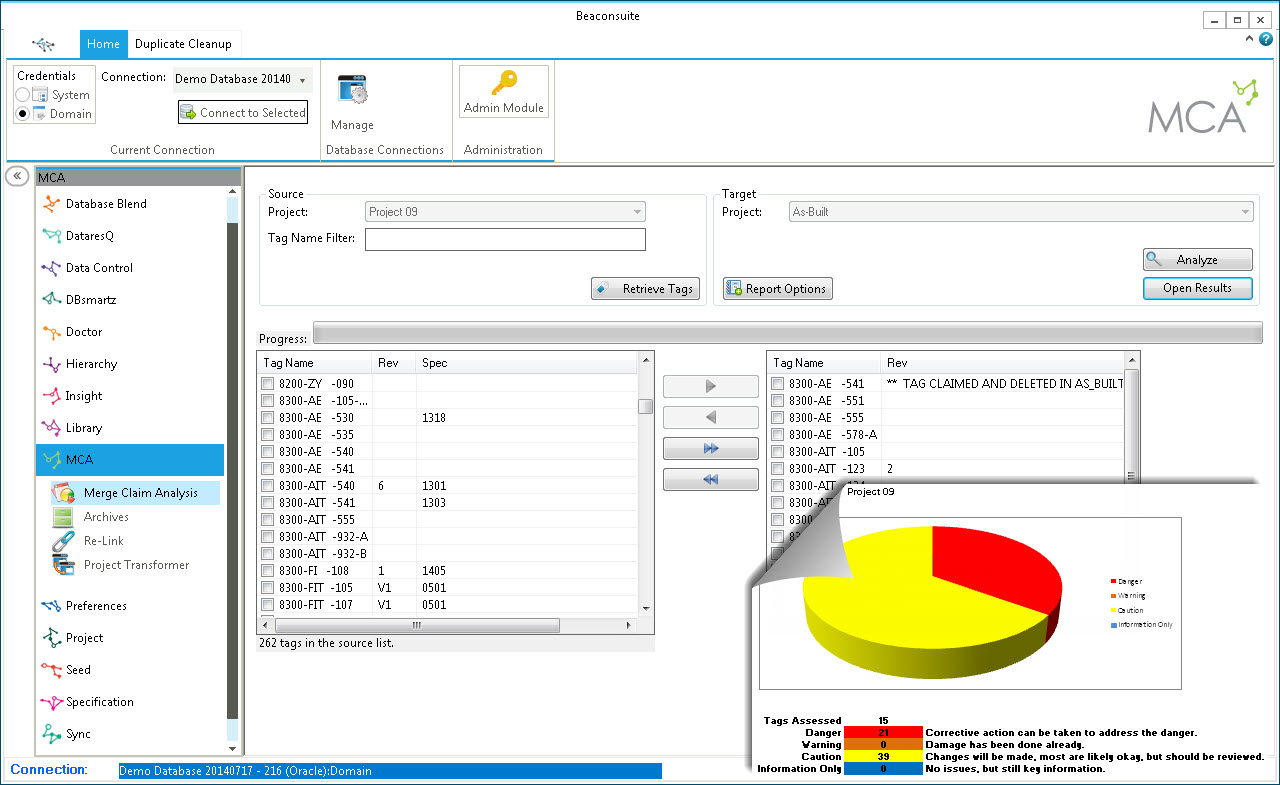1280x785 pixels.
Task: Check target tag 8300-AIT -123
Action: click(777, 469)
